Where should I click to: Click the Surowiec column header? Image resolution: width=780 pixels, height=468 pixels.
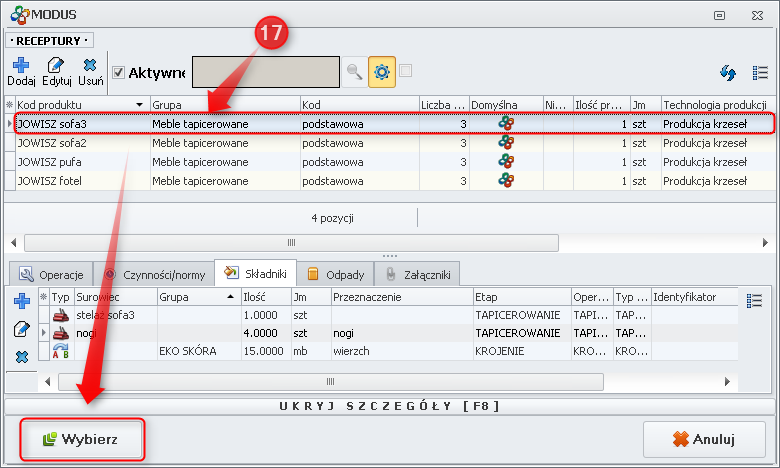pyautogui.click(x=115, y=297)
